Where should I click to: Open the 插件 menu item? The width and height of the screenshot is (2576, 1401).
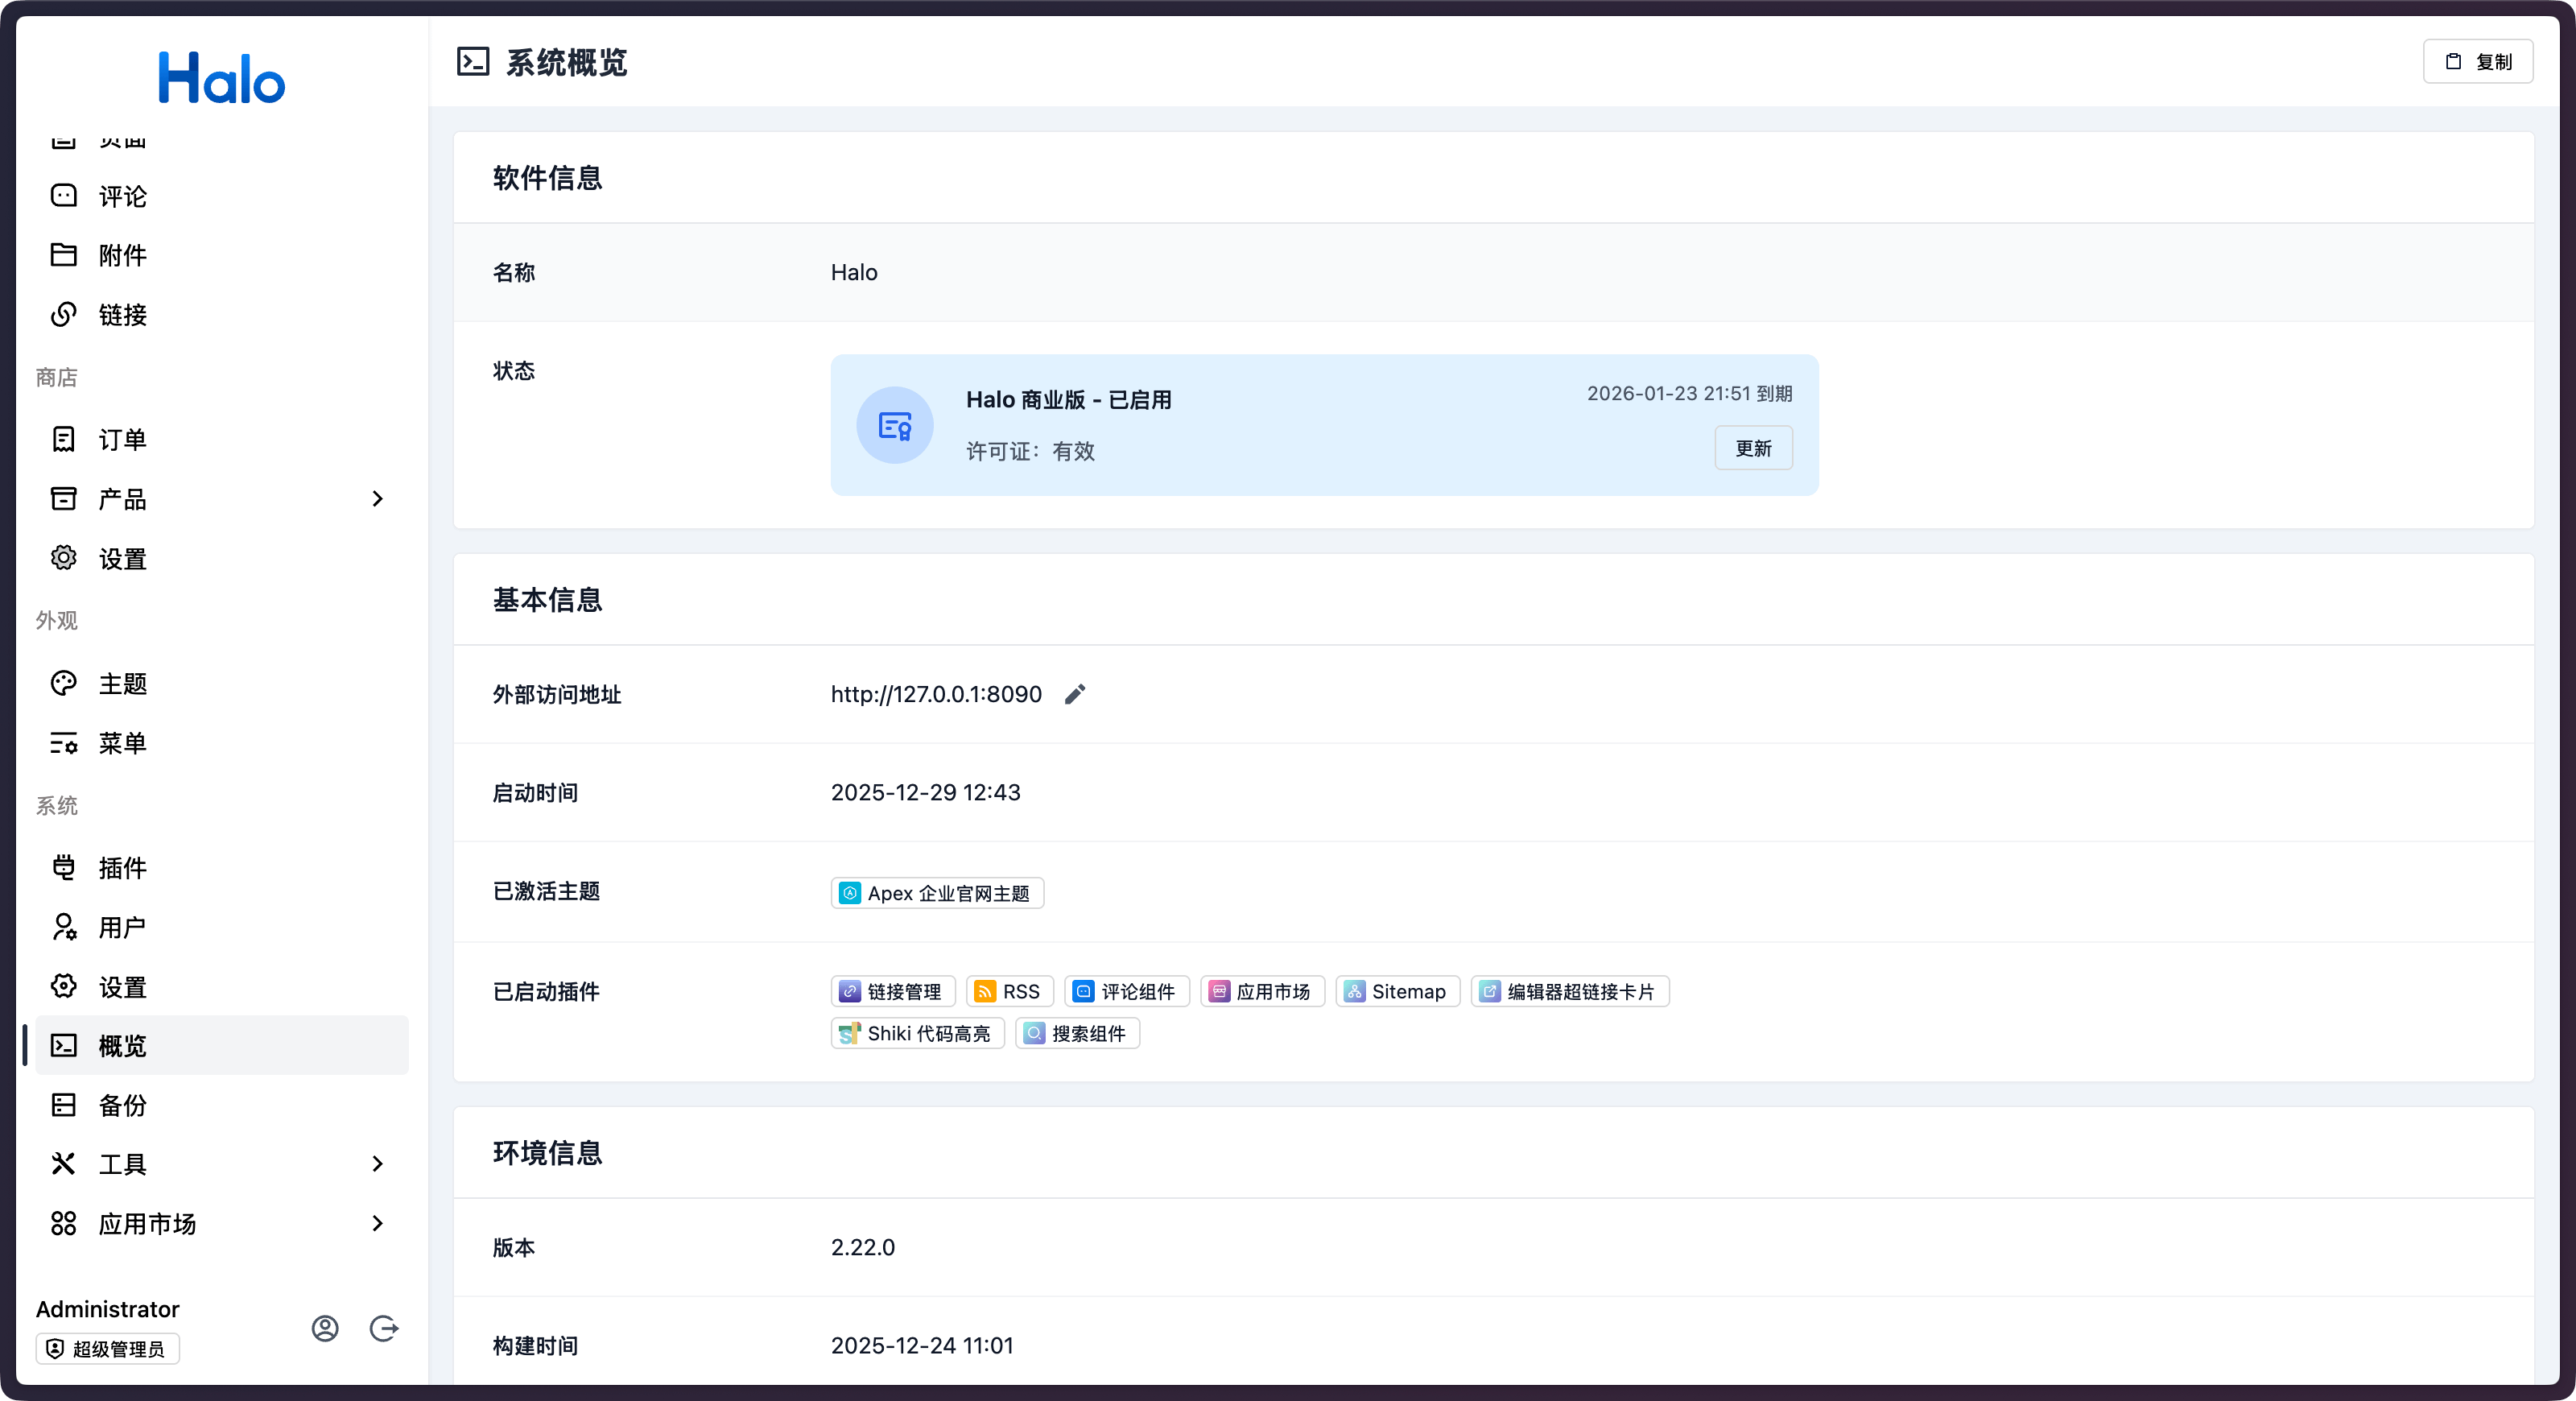click(x=122, y=868)
